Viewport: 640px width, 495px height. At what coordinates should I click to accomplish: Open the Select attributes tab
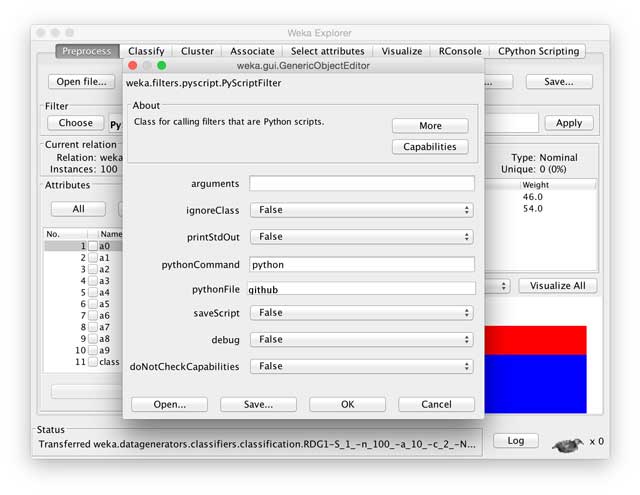click(x=327, y=51)
